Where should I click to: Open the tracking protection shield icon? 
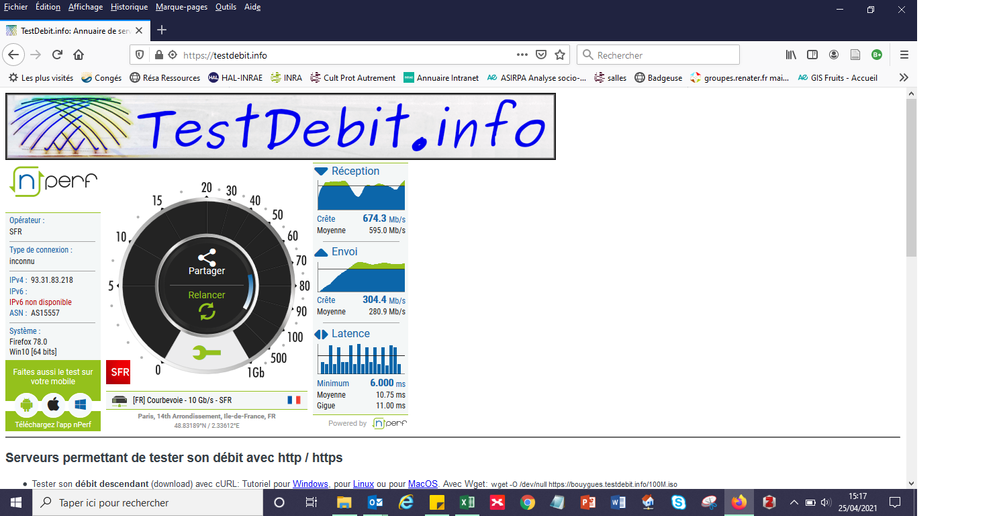(140, 55)
